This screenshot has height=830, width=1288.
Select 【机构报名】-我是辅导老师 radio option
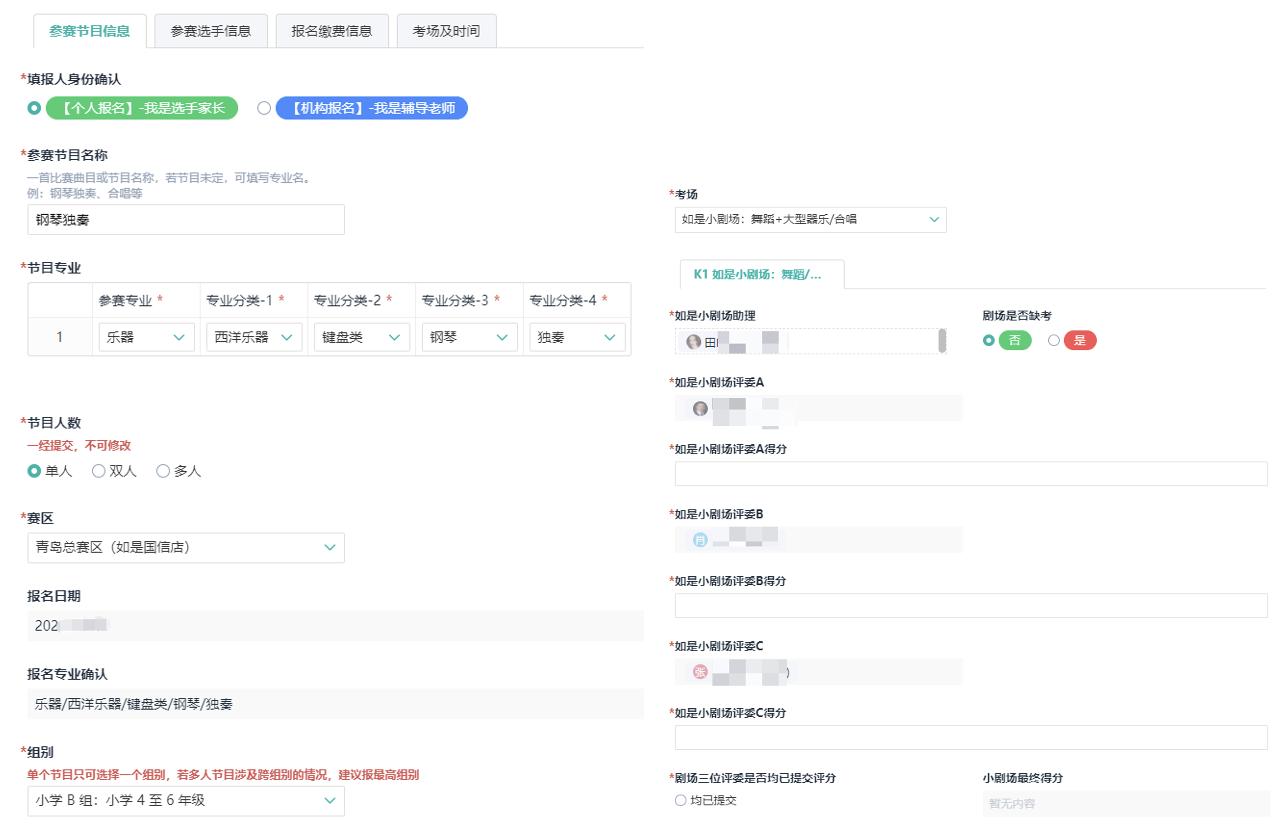pos(264,108)
